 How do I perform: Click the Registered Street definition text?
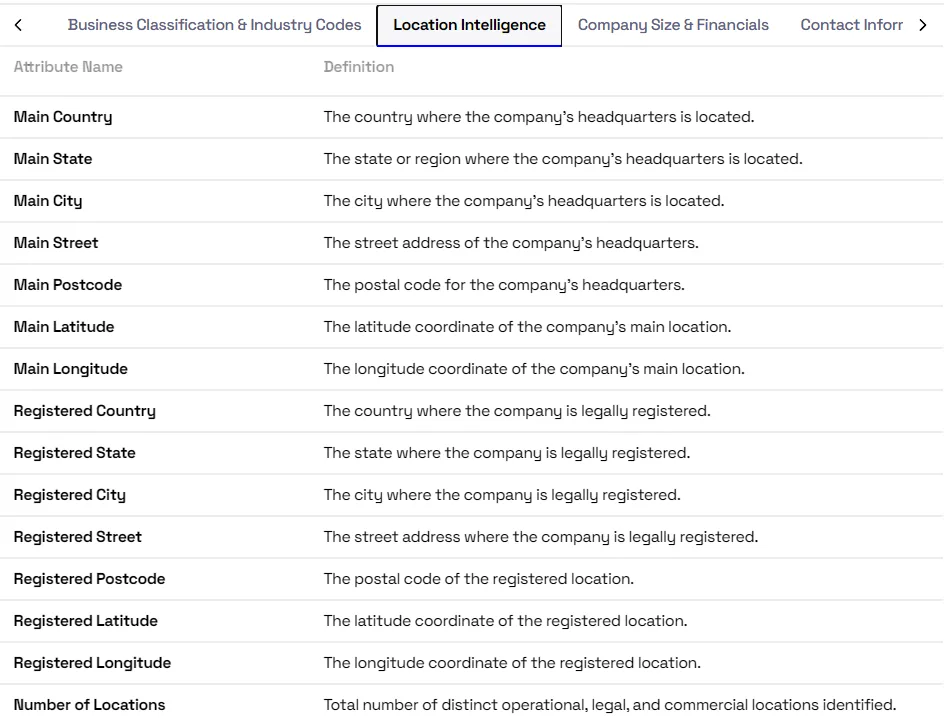pyautogui.click(x=541, y=537)
